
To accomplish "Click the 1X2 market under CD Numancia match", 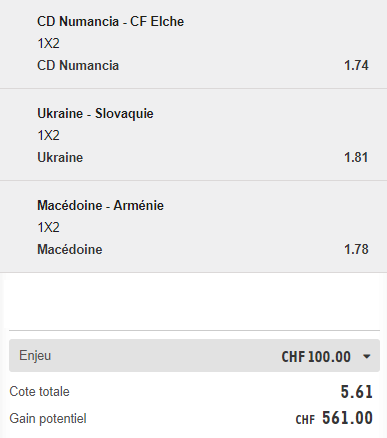I will (x=48, y=43).
